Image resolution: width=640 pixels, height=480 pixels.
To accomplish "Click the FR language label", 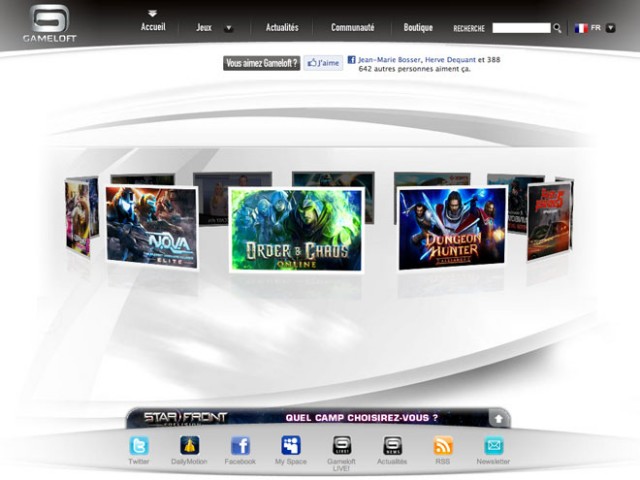I will point(596,28).
